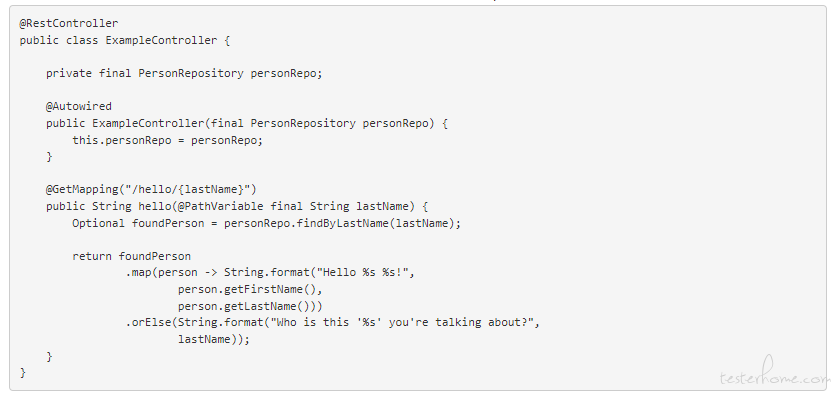This screenshot has width=832, height=396.
Task: Click the person.getFirstName() call
Action: coord(250,289)
